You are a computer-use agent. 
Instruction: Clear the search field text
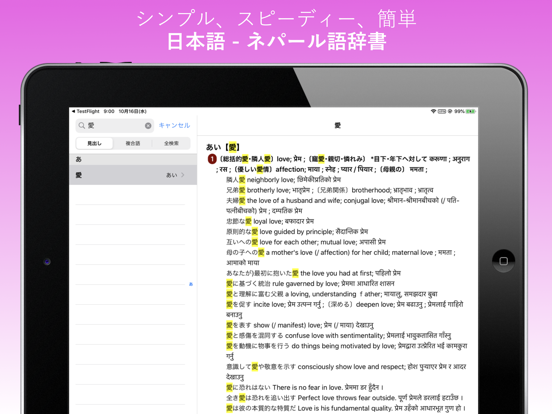click(x=148, y=126)
